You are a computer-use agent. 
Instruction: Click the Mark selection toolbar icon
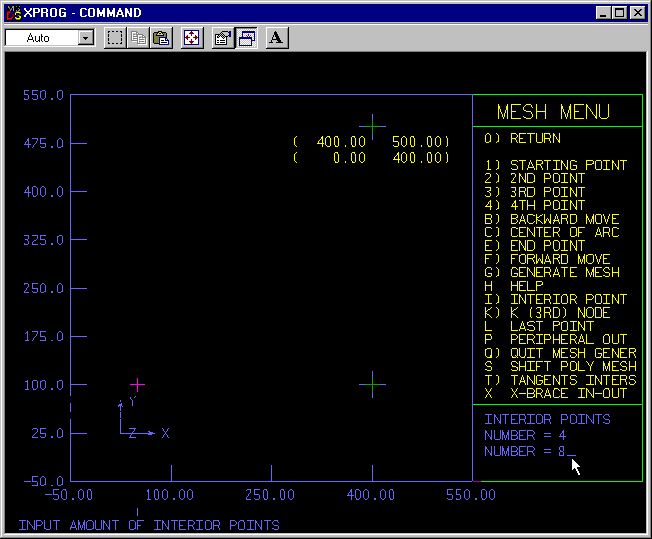(115, 38)
